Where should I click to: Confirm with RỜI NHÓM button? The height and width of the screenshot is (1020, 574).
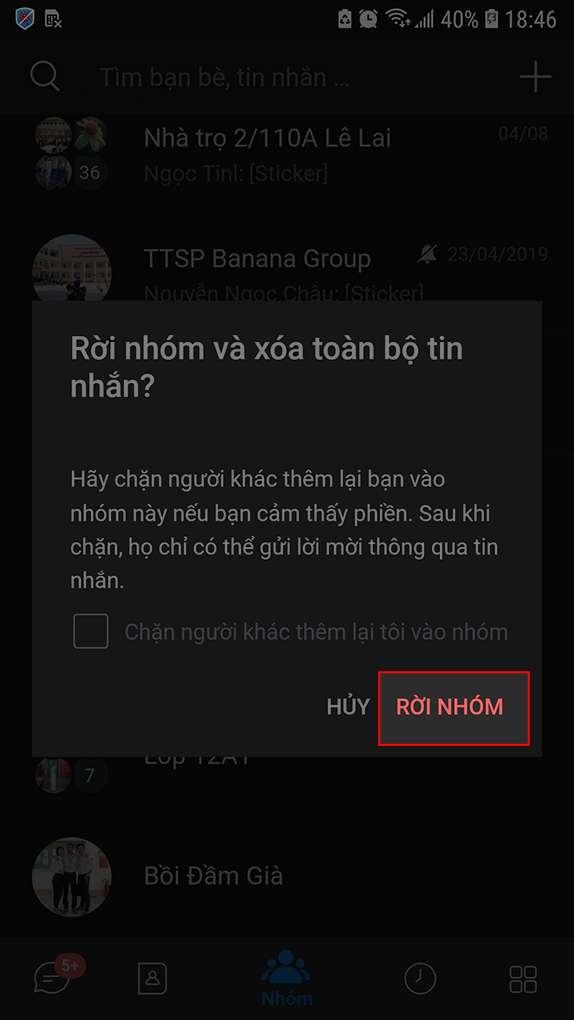pos(454,708)
